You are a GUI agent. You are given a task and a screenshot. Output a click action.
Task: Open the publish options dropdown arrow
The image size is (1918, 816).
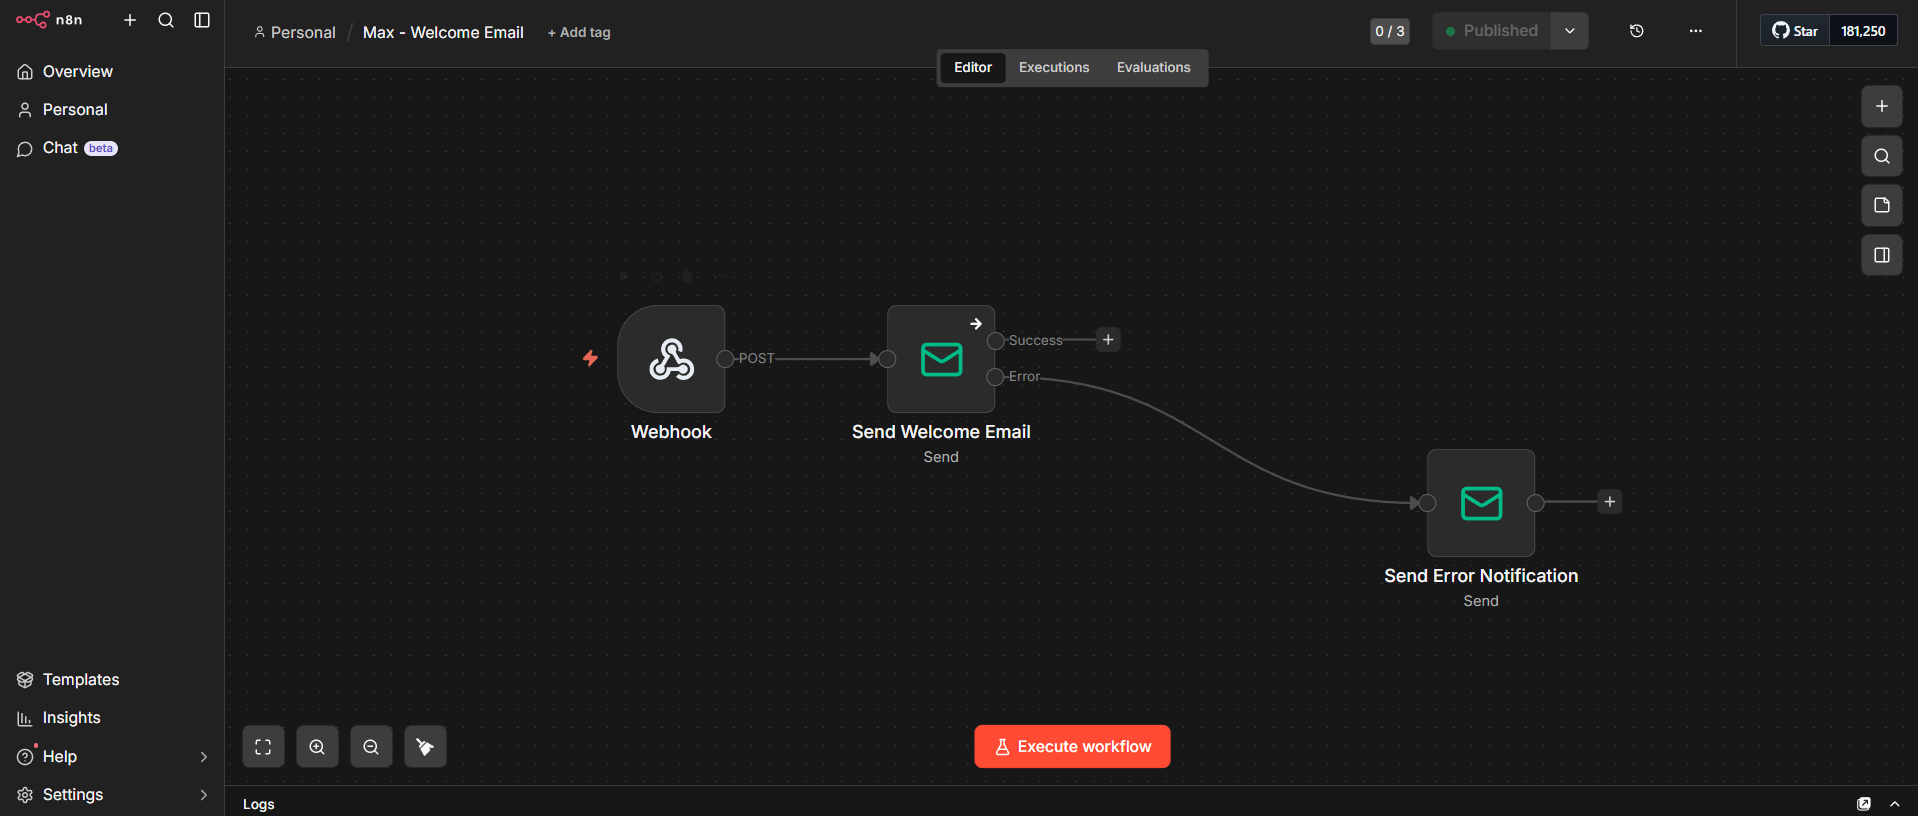(x=1570, y=31)
